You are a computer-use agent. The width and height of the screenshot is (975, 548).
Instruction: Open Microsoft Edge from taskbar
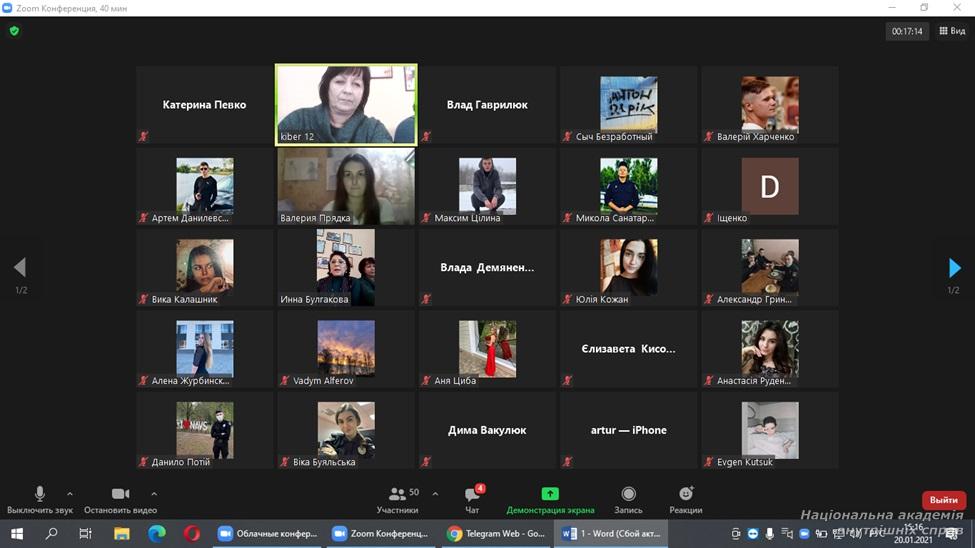157,534
